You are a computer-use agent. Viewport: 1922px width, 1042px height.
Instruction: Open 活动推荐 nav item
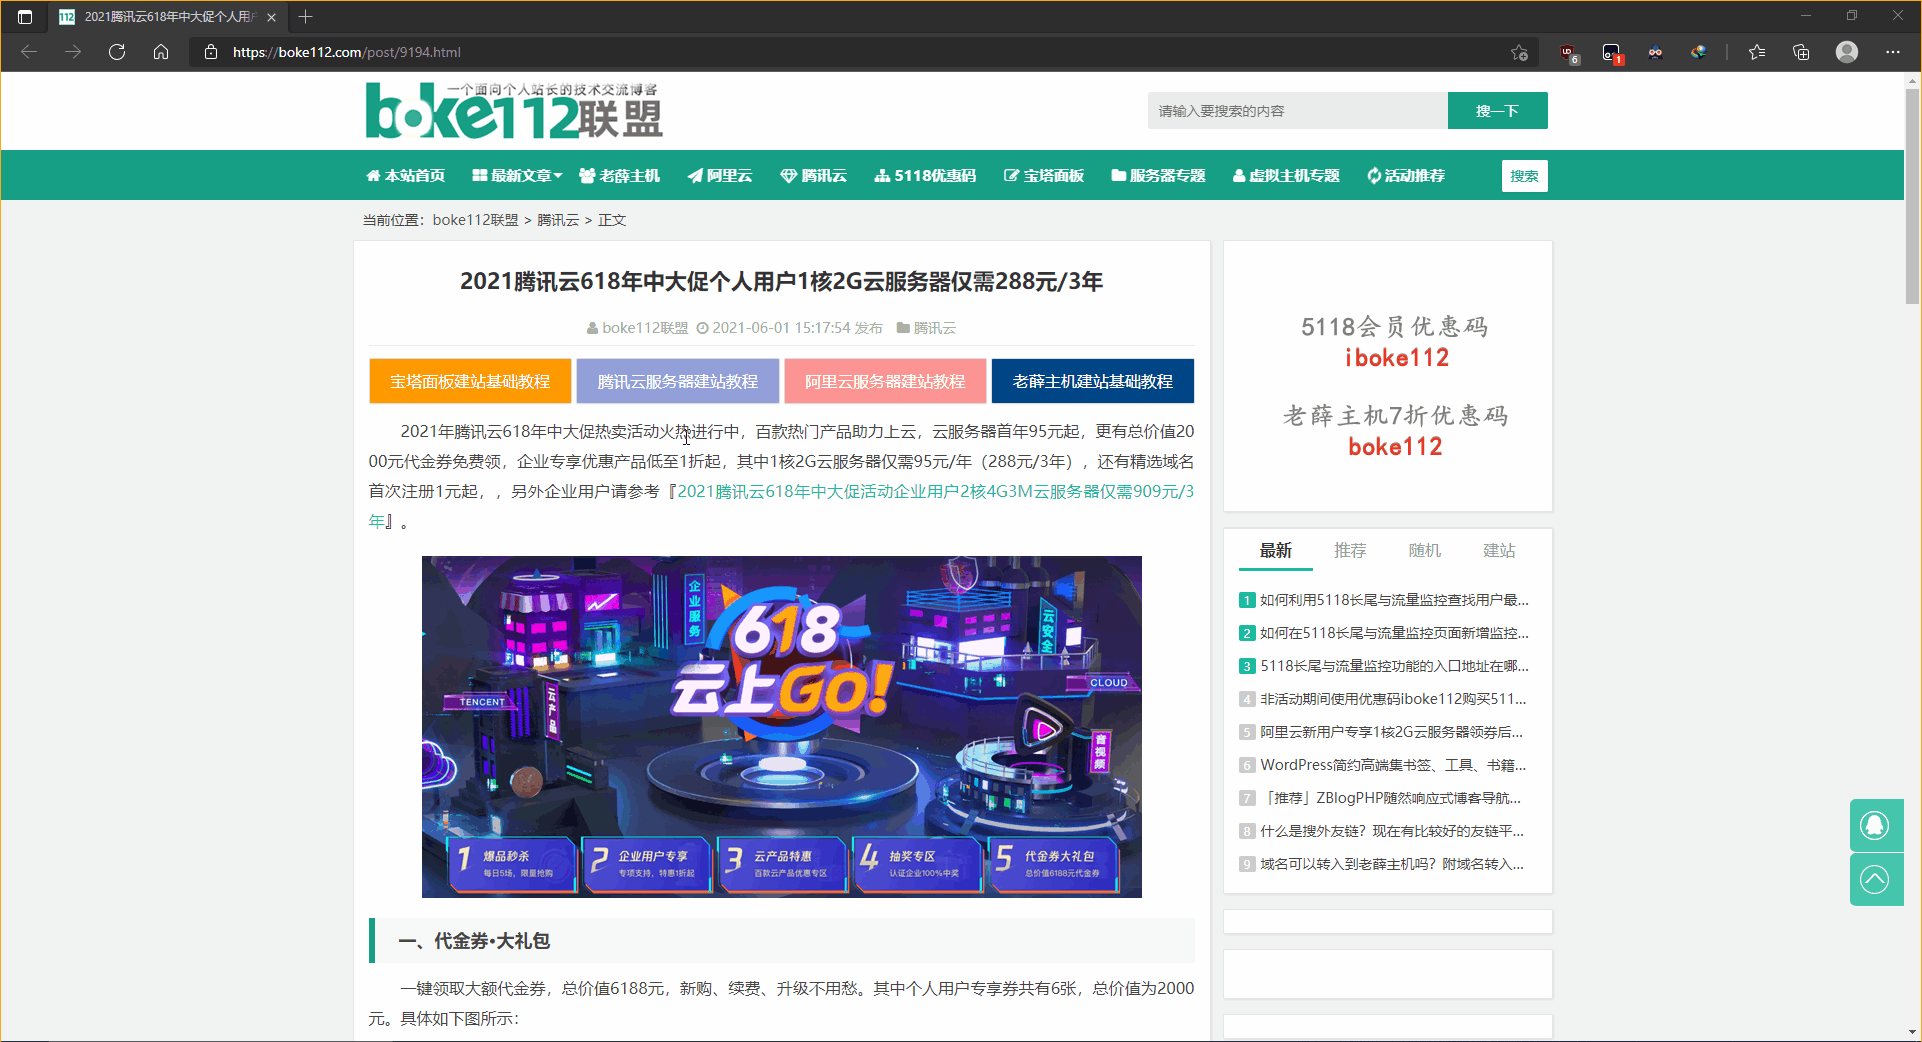[x=1406, y=176]
